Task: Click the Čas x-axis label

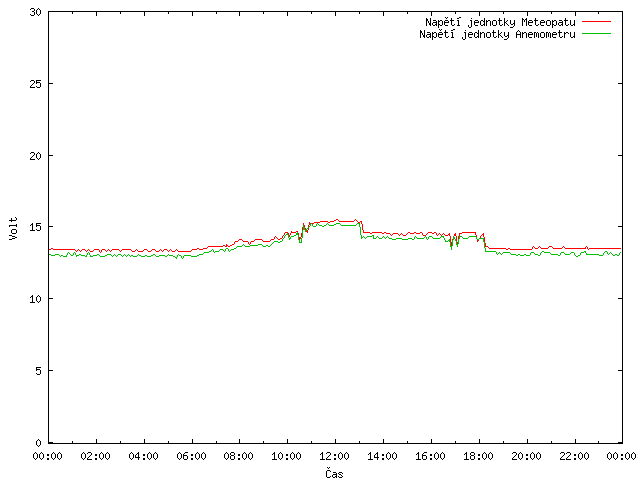Action: pos(334,473)
